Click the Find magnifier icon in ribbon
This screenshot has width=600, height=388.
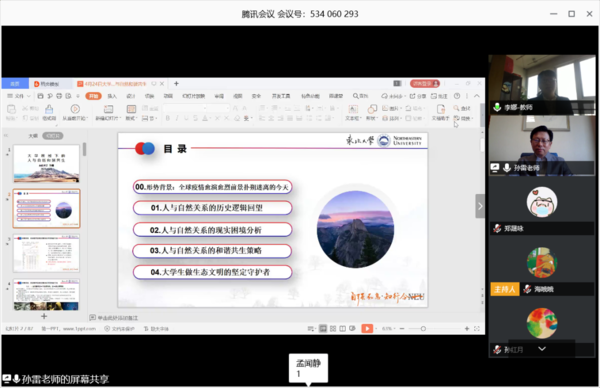point(456,108)
